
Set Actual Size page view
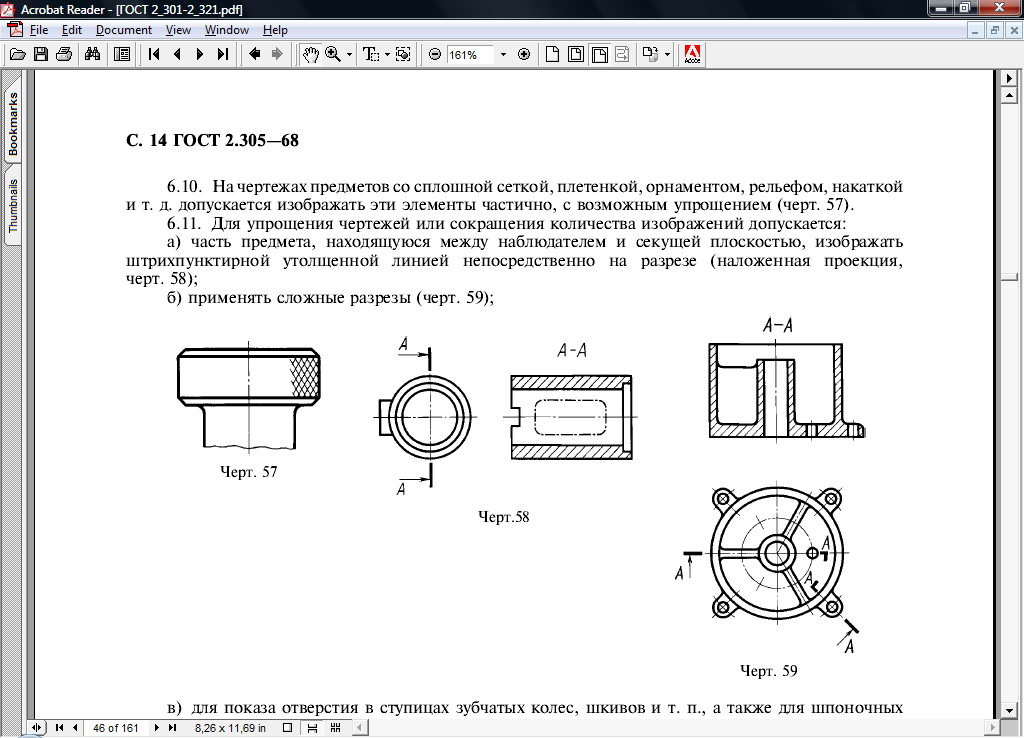click(x=552, y=54)
